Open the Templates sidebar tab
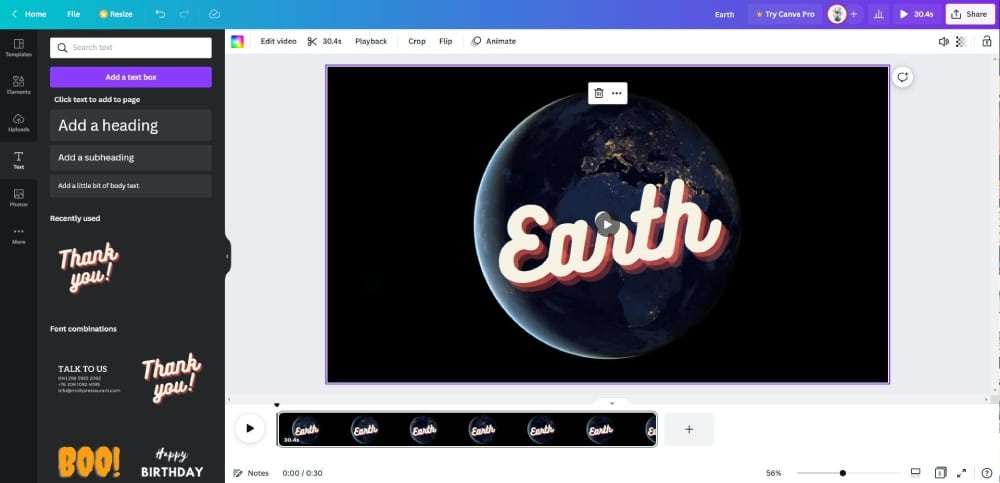Screen dimensions: 1000x483 point(18,48)
